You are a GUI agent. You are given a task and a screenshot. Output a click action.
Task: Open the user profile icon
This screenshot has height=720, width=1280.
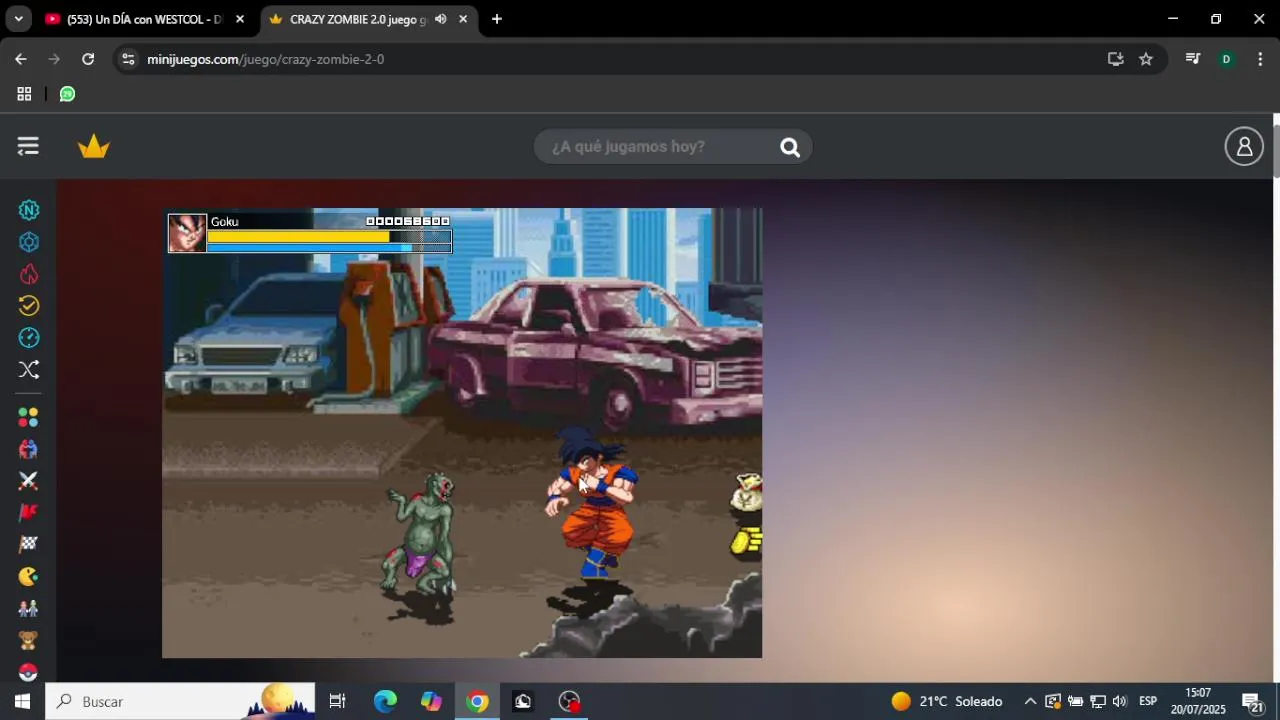[x=1244, y=147]
